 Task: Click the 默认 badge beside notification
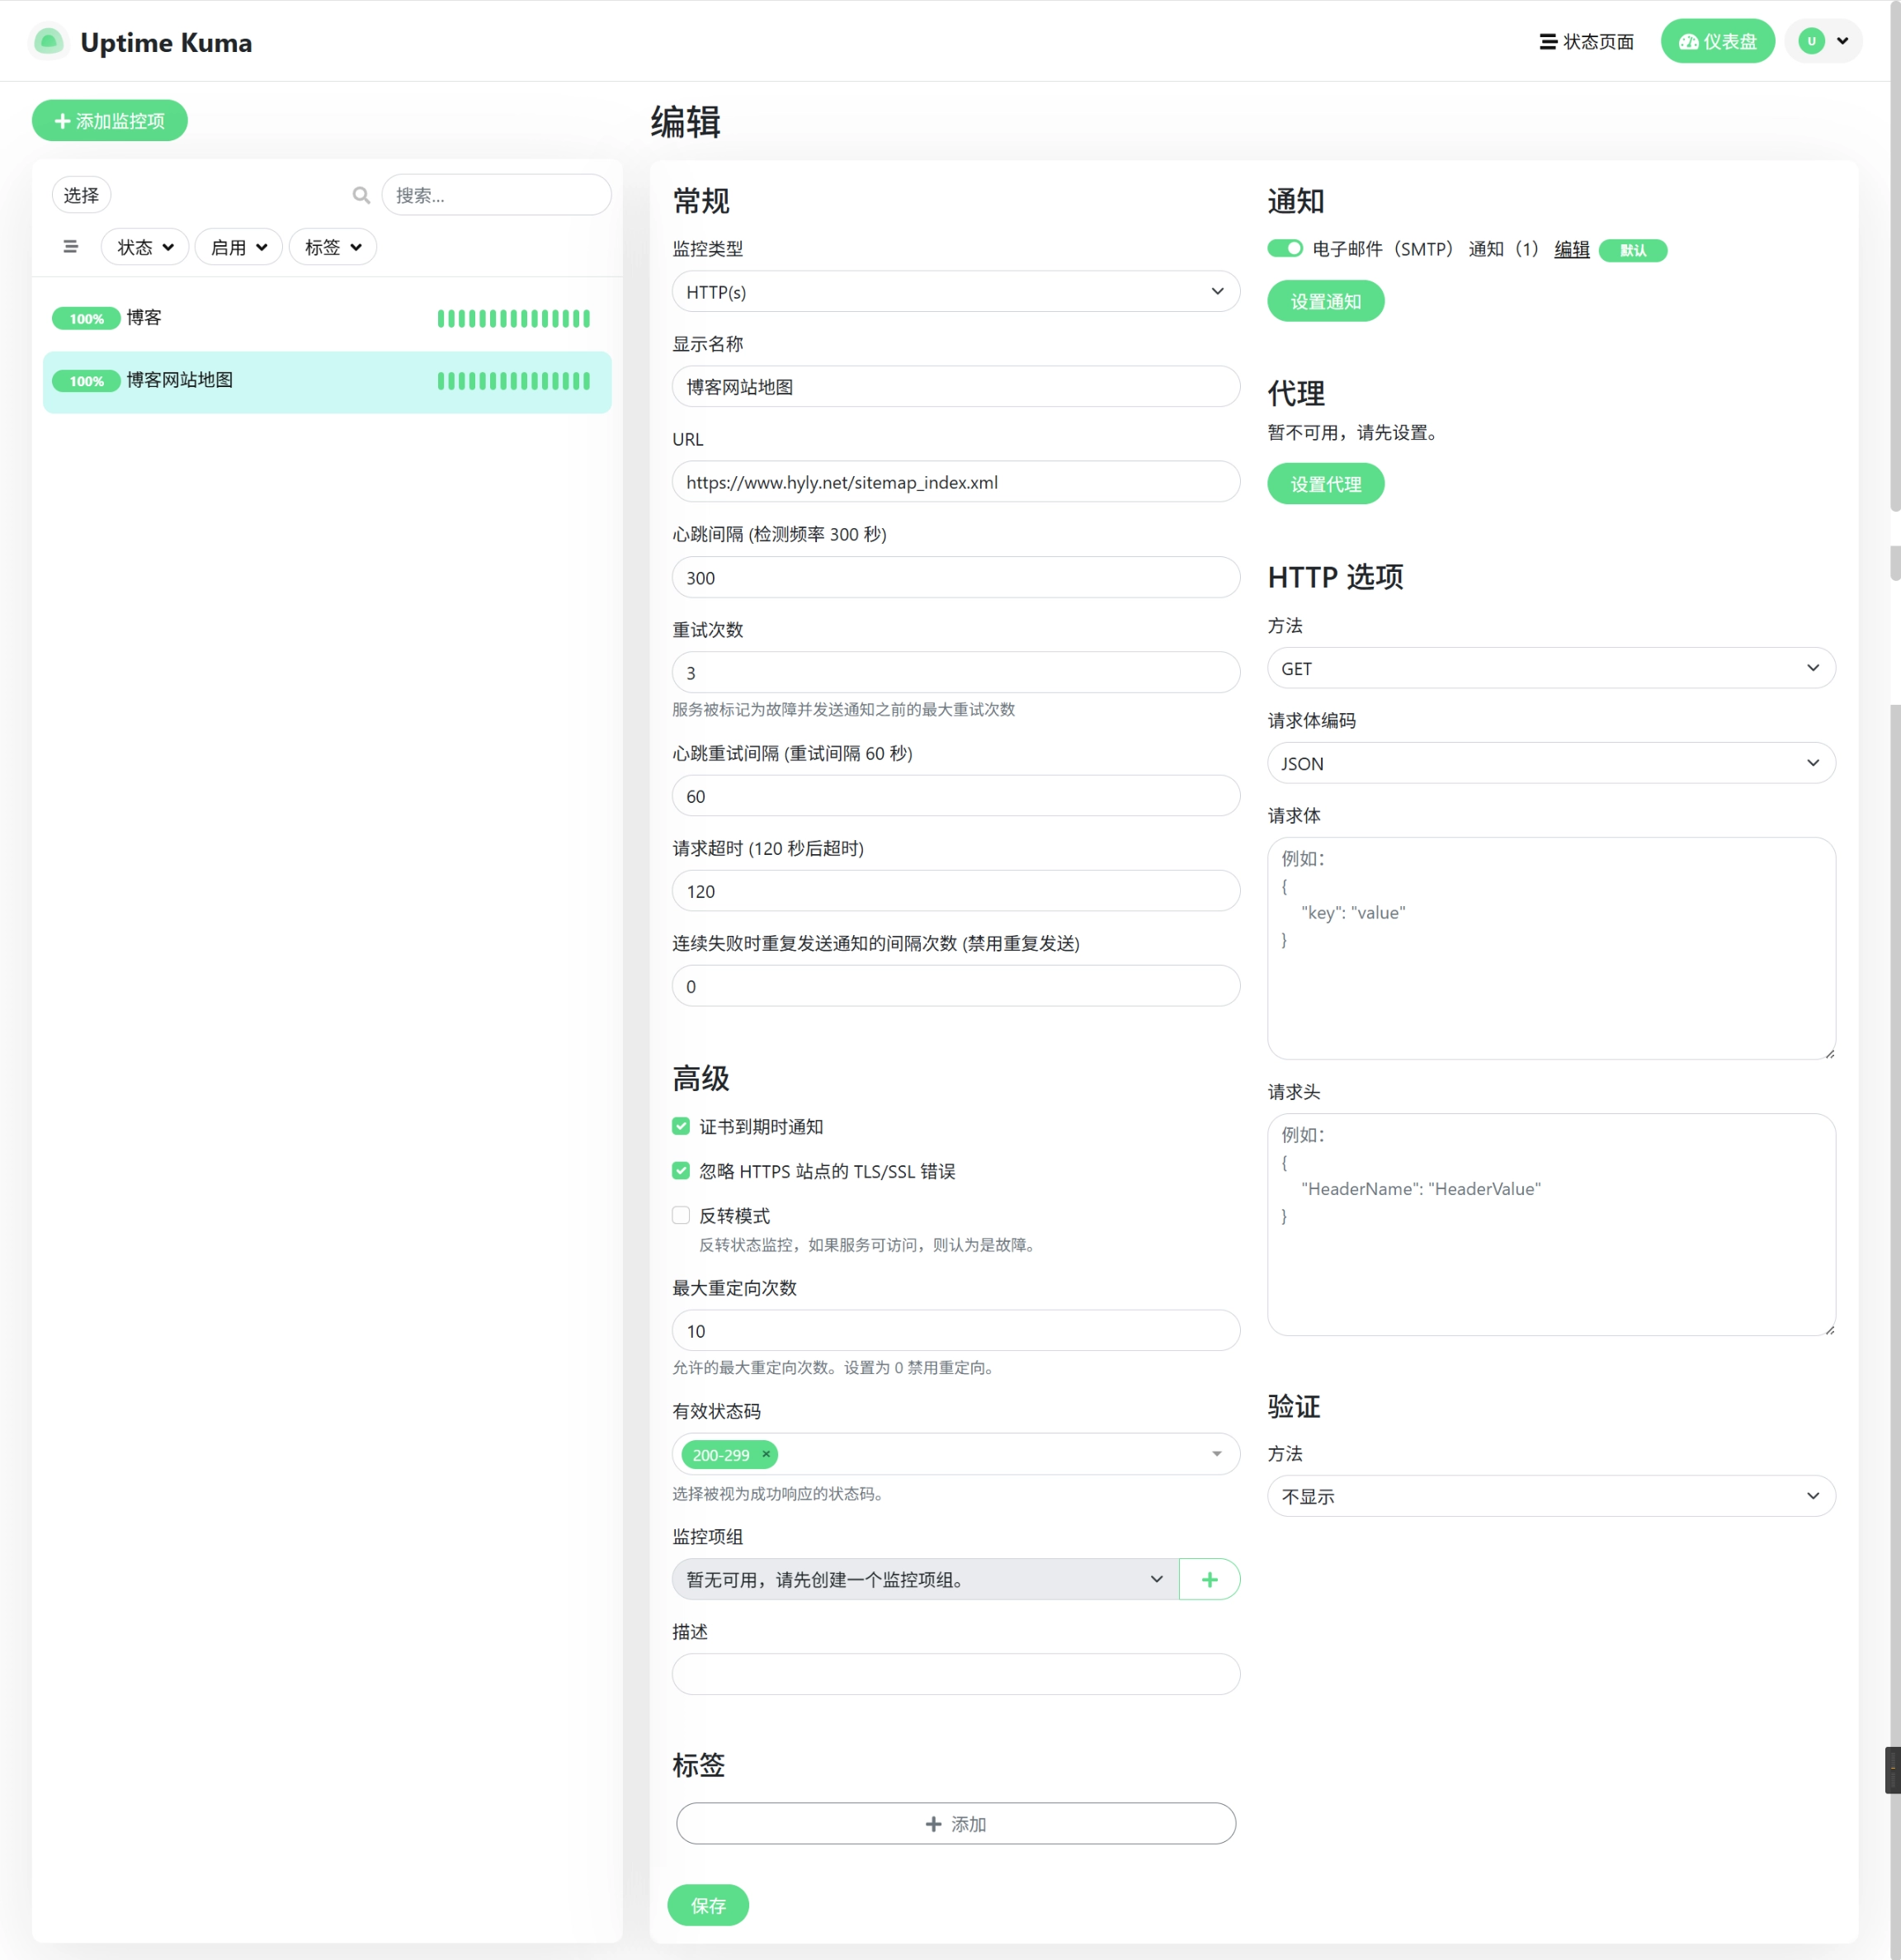1632,250
